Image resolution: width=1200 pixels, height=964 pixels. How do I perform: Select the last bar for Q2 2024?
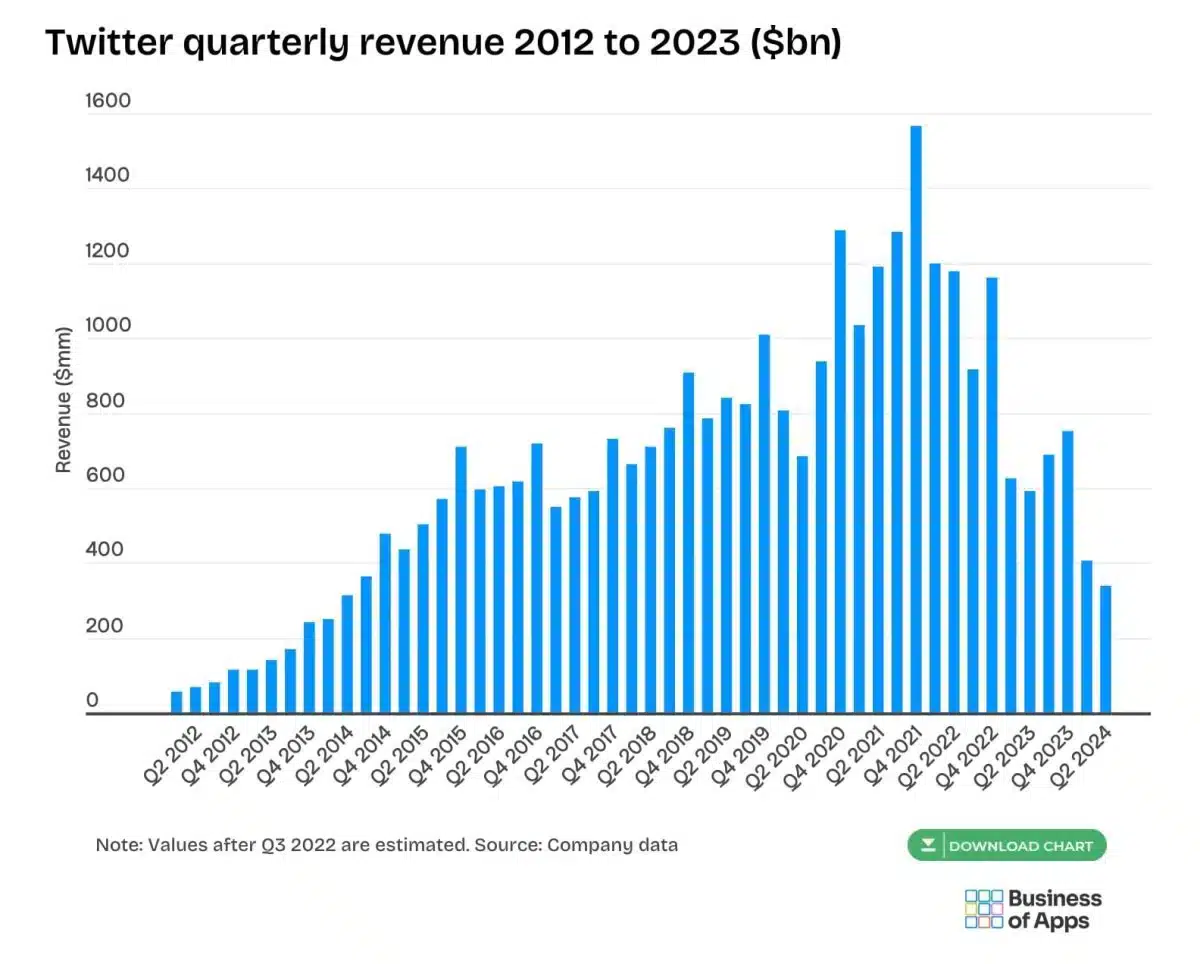pyautogui.click(x=1106, y=650)
